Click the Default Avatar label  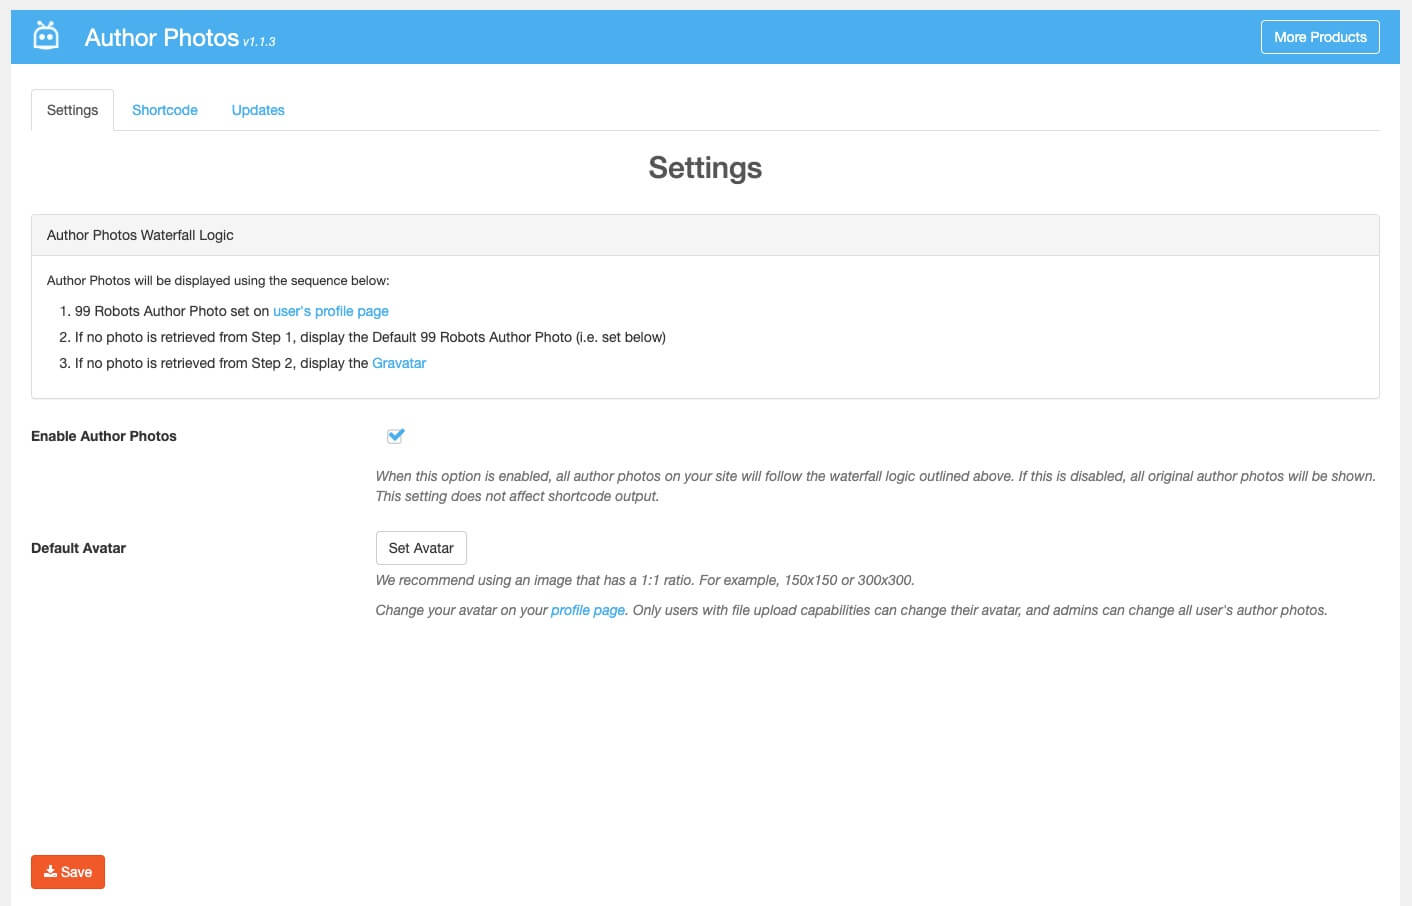click(x=79, y=548)
